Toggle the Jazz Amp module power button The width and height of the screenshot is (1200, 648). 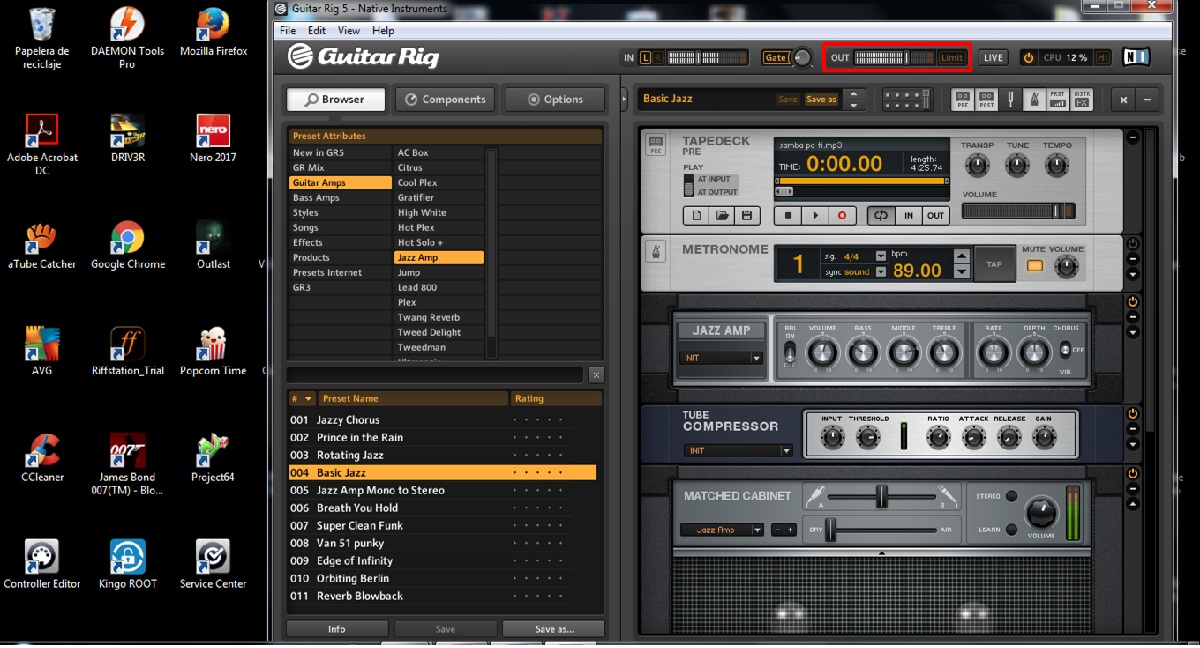pos(1133,301)
